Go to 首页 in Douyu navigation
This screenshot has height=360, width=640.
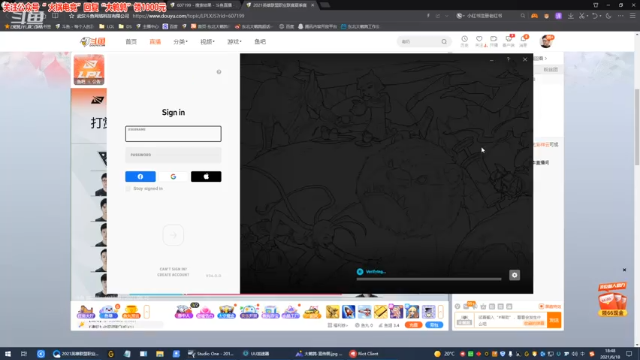click(x=131, y=42)
